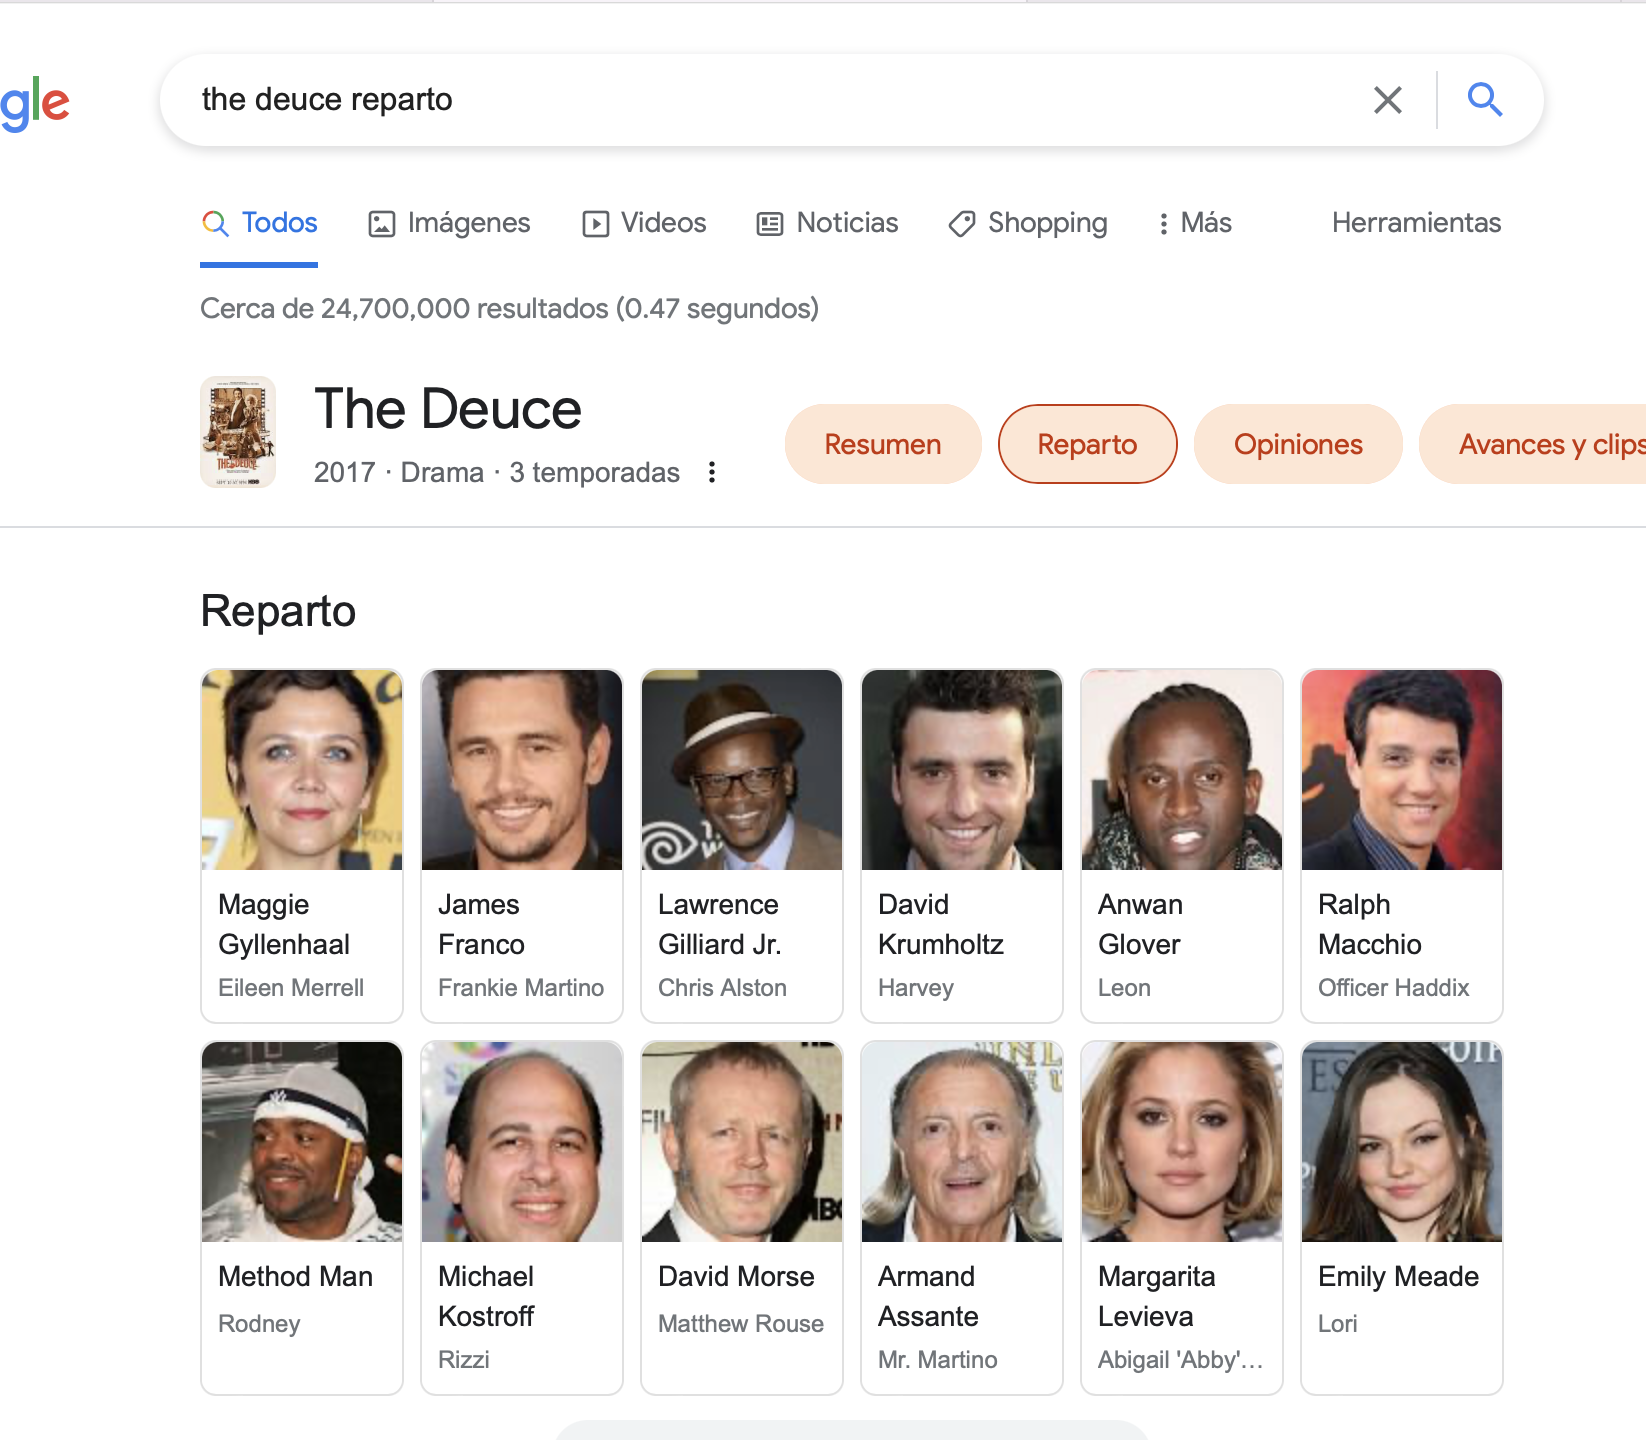Click The Deuce poster thumbnail
This screenshot has width=1646, height=1440.
pyautogui.click(x=238, y=432)
